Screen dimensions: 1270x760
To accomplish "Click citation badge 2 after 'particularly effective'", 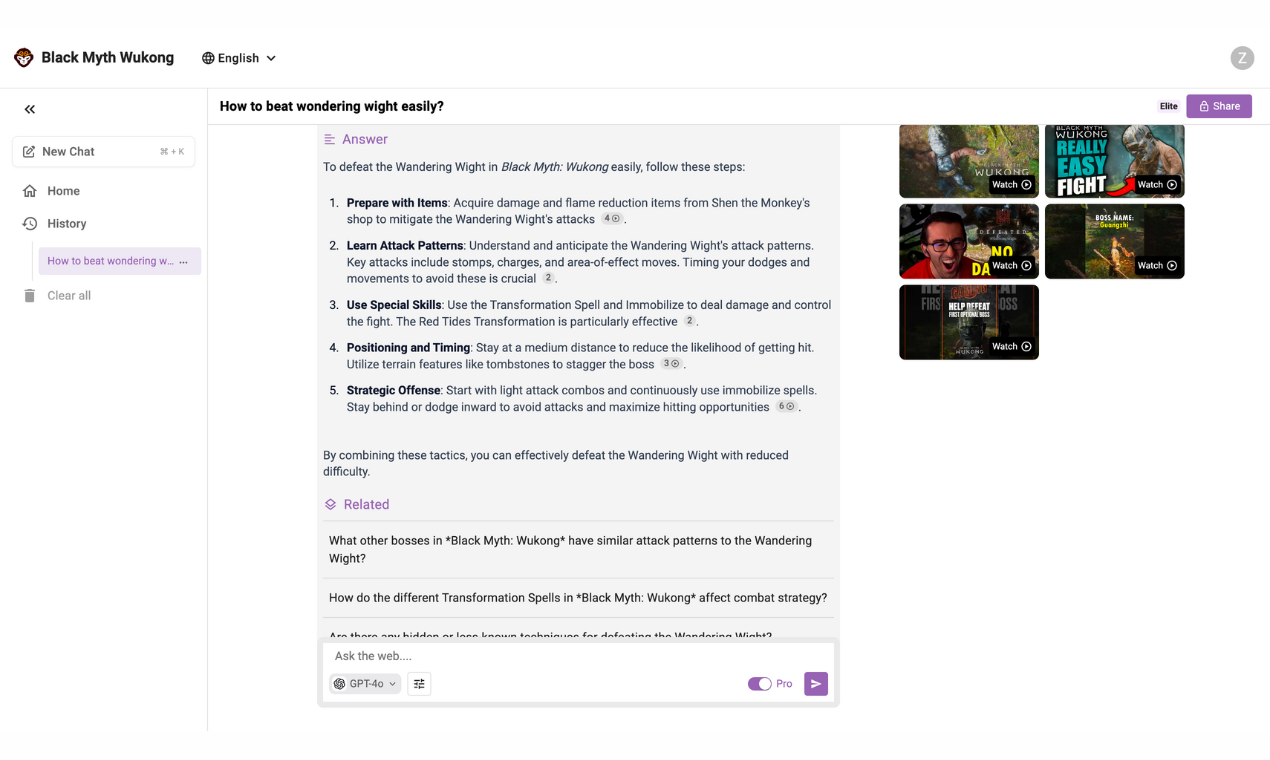I will click(689, 321).
